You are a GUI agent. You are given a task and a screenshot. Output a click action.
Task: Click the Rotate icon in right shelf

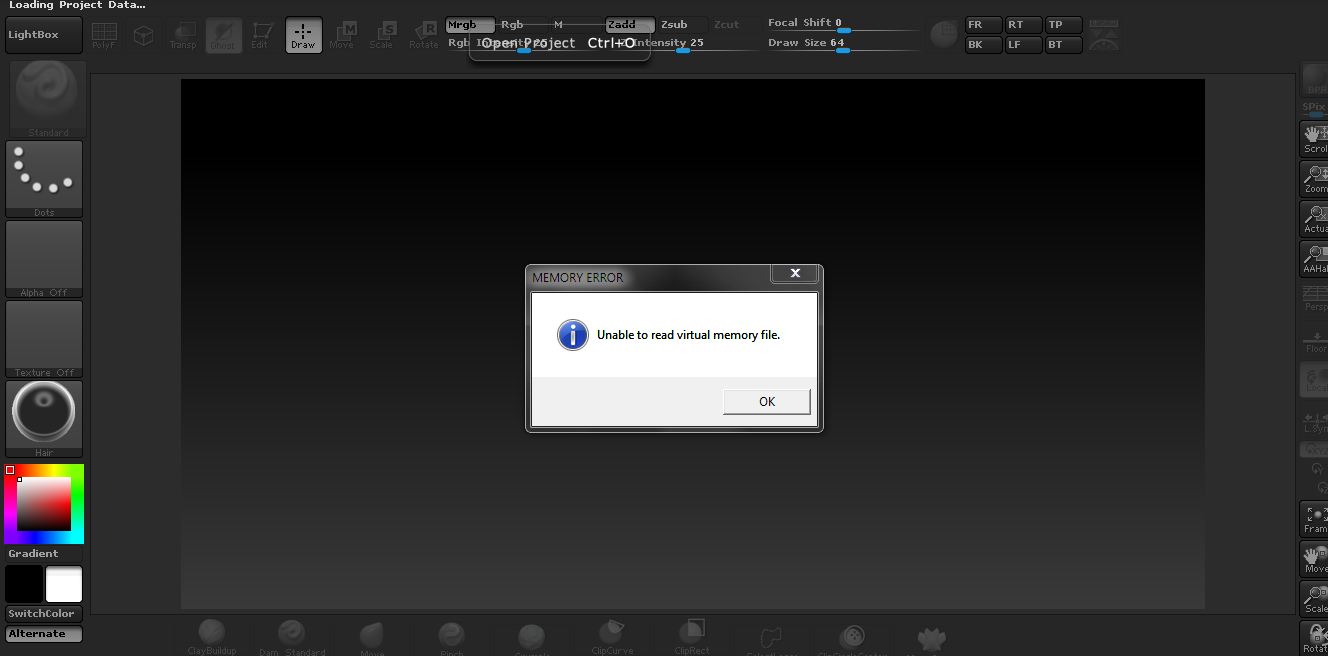[1314, 638]
